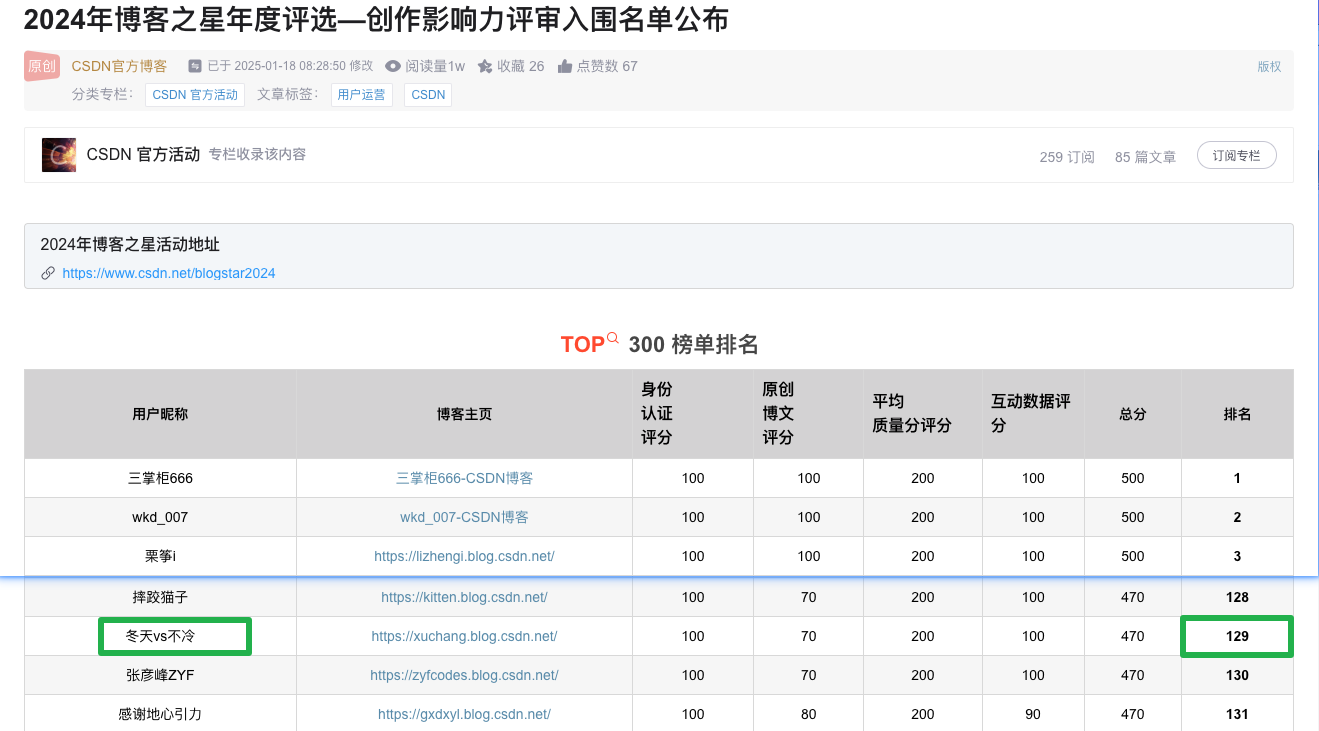Click the 博客主页 column header
The image size is (1319, 731).
coord(465,414)
